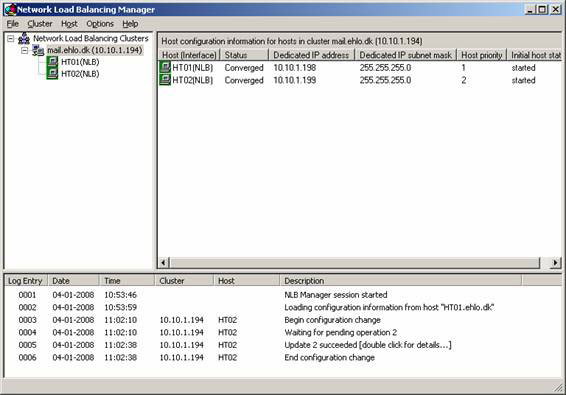Screen dimensions: 566x395
Task: Click the Initial host state column header
Action: [534, 55]
